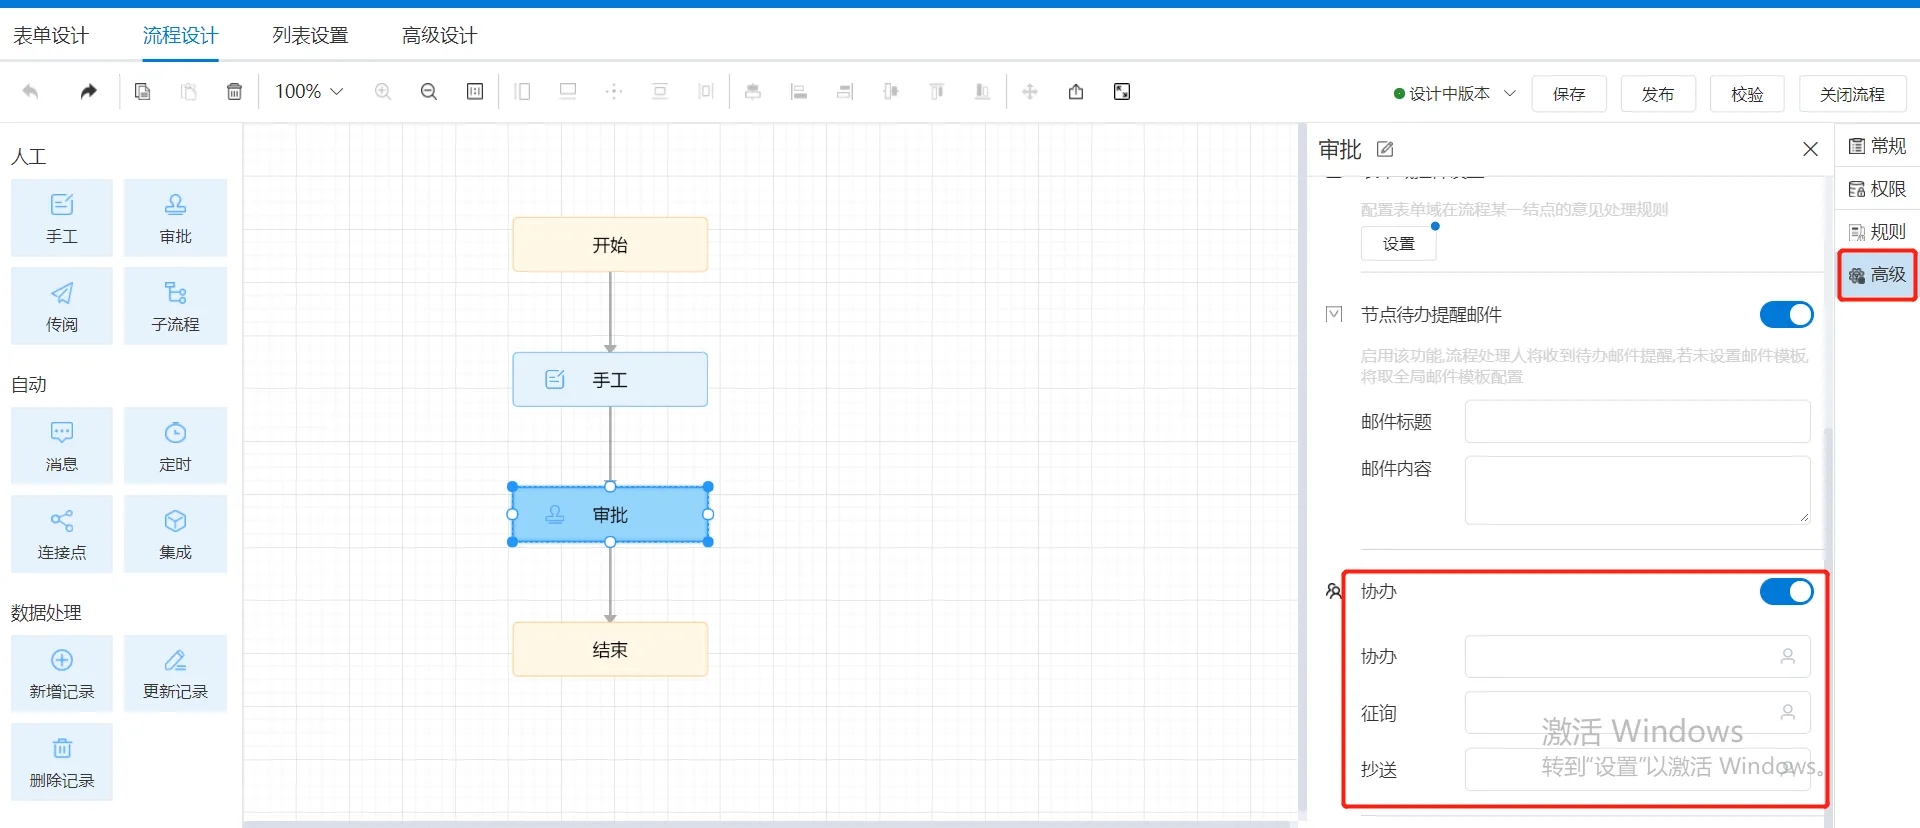
Task: Select the 定时 timer node tool
Action: (175, 446)
